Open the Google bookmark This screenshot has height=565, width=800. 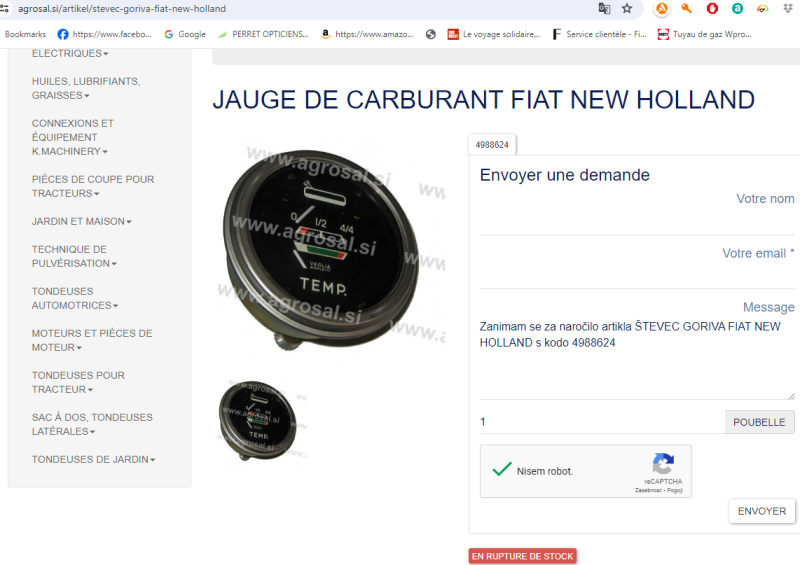coord(185,34)
